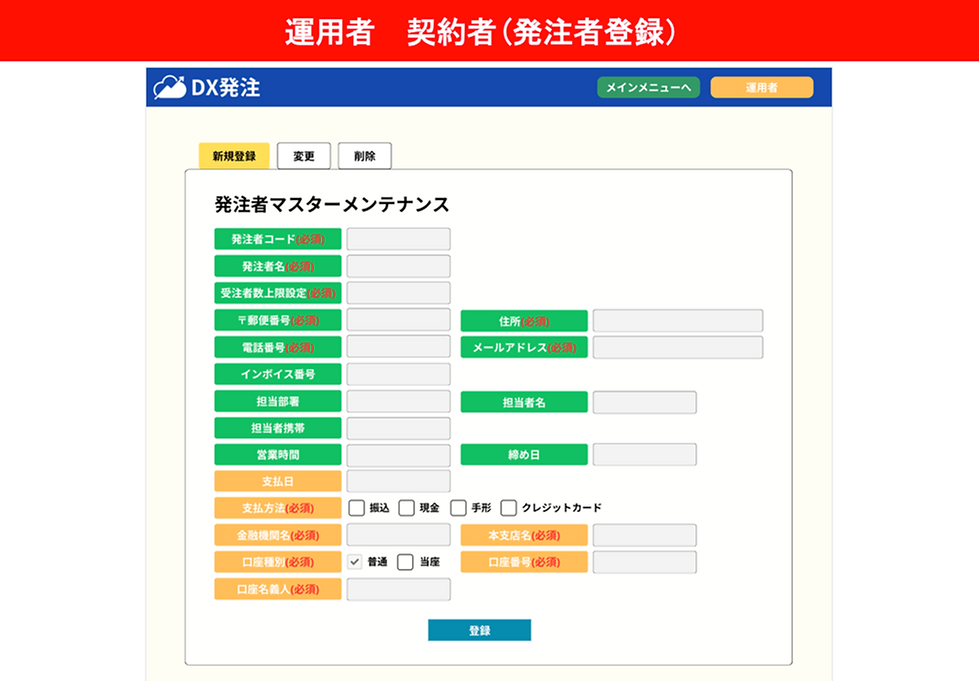
Task: Click the 締め日 green label
Action: click(x=524, y=455)
